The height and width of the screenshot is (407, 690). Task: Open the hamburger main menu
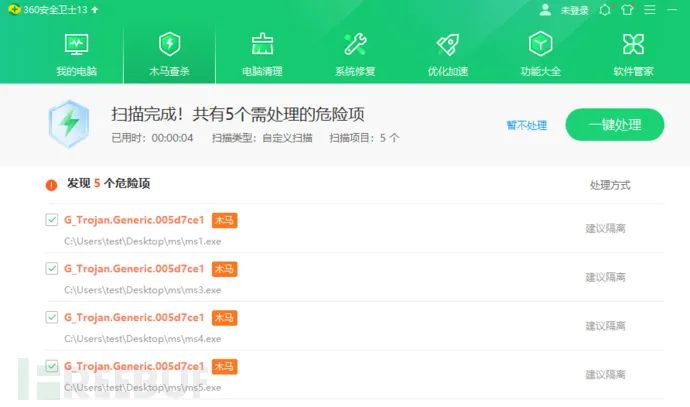(x=650, y=9)
